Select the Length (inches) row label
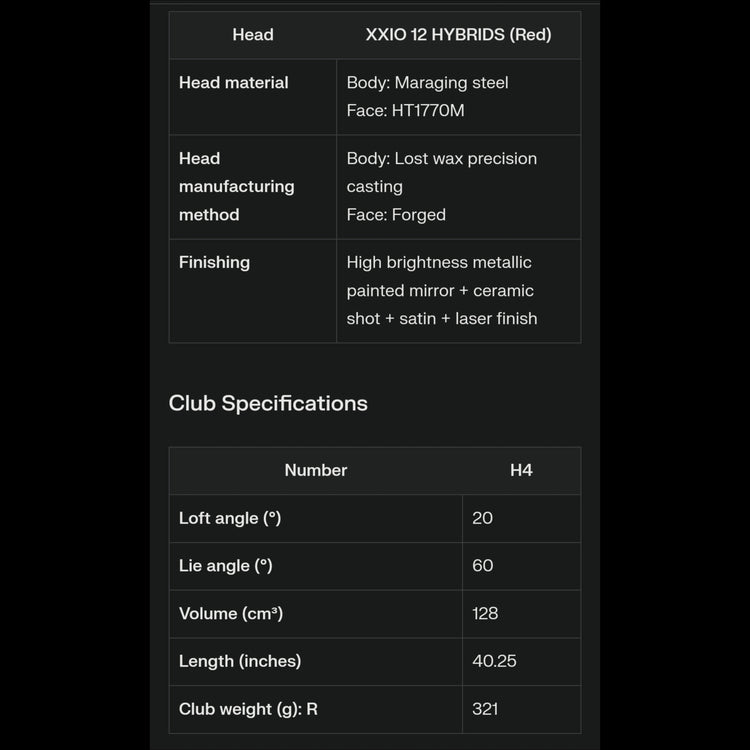This screenshot has width=750, height=750. [240, 661]
